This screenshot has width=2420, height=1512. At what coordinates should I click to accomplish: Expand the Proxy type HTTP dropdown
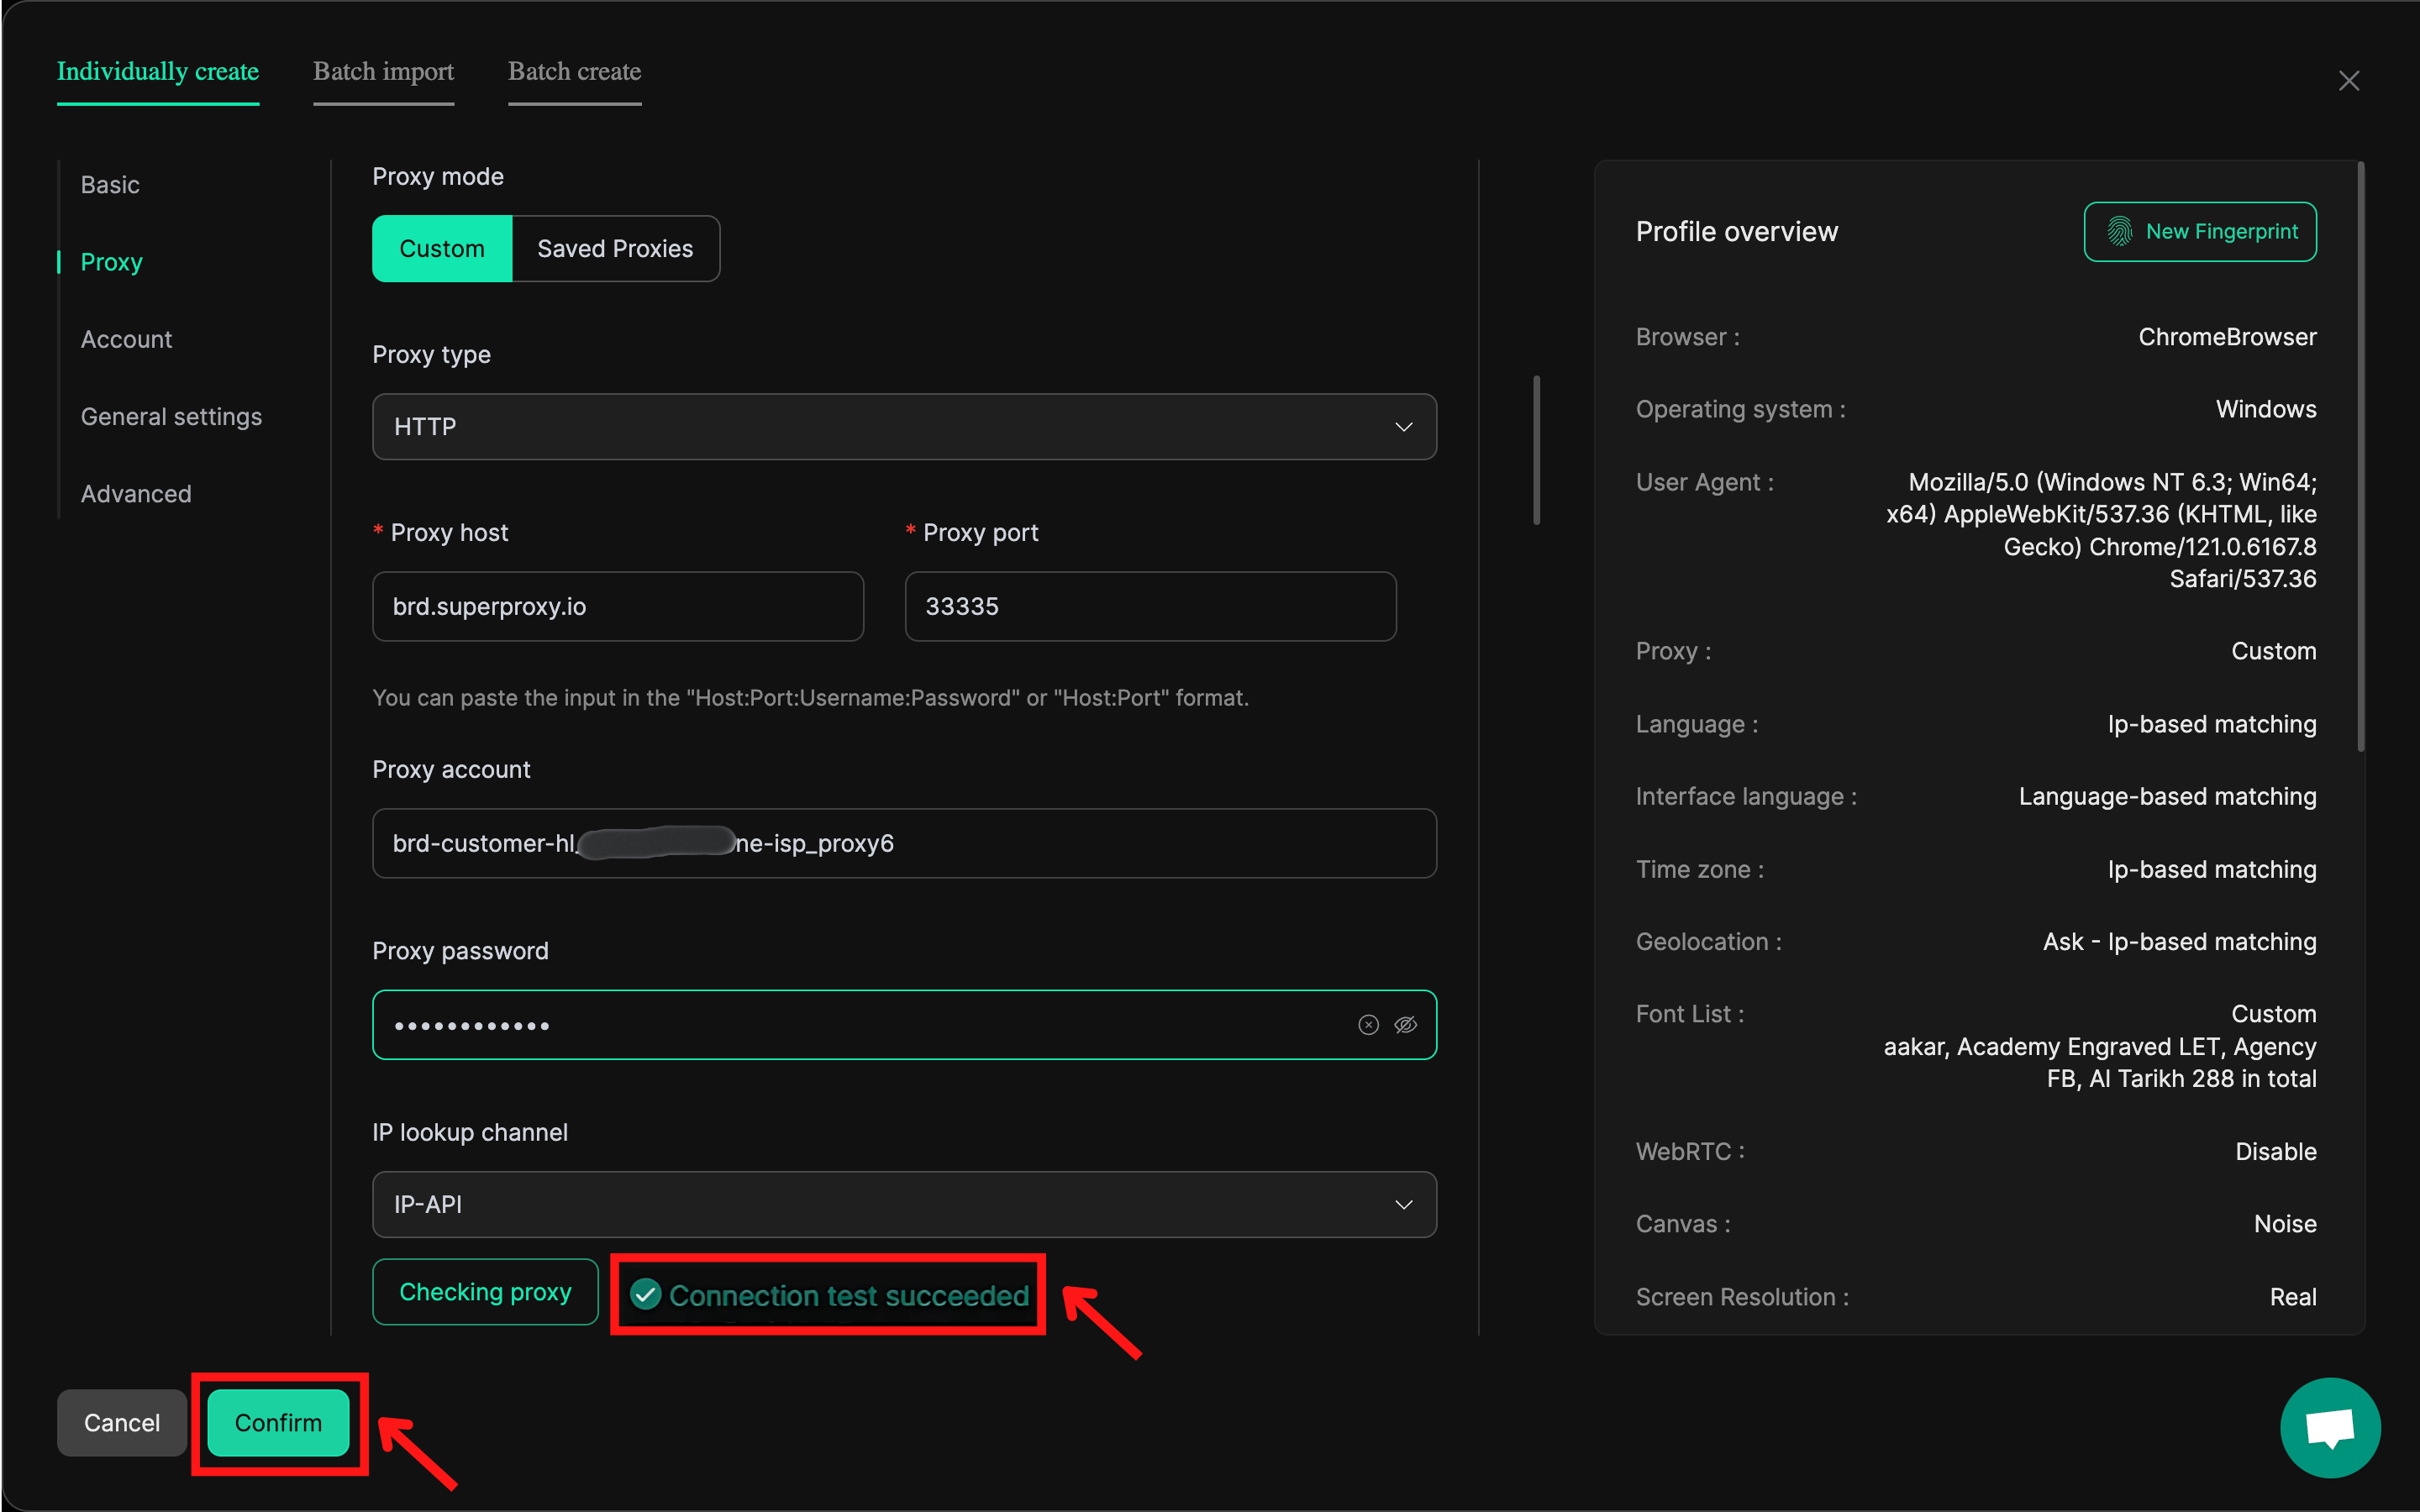click(903, 427)
